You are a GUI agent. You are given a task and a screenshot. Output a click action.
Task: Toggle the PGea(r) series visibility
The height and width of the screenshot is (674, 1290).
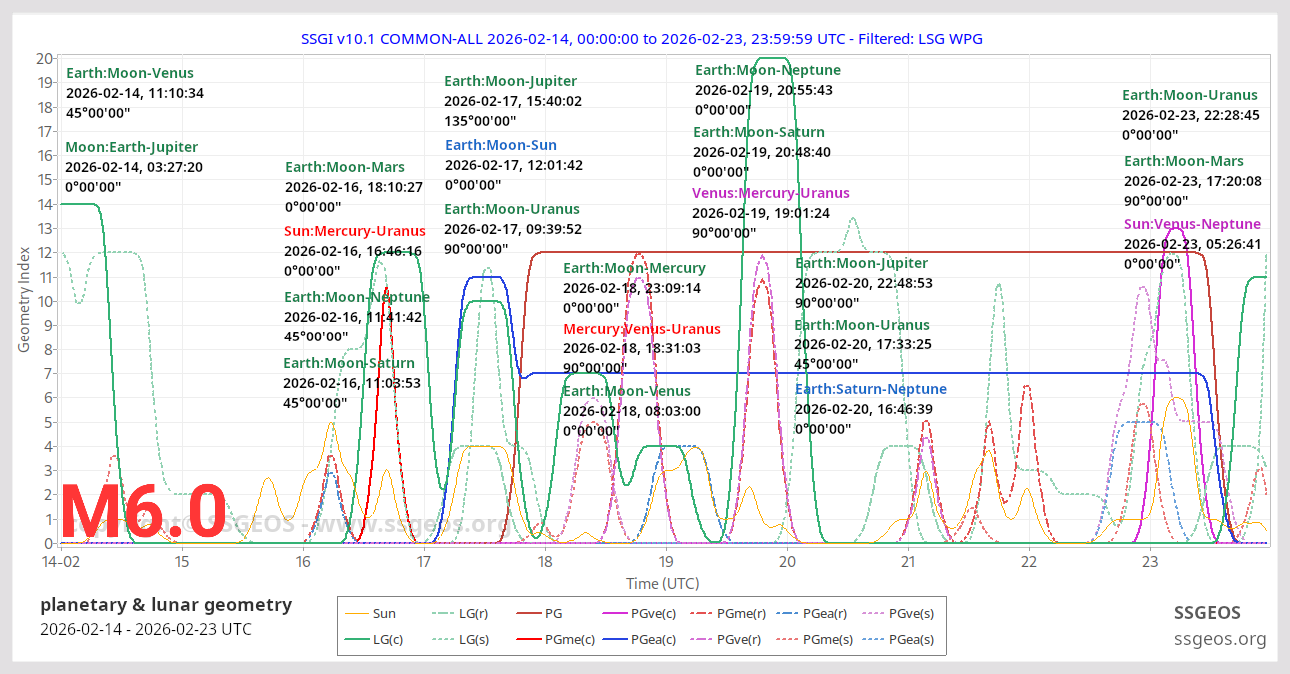point(787,612)
